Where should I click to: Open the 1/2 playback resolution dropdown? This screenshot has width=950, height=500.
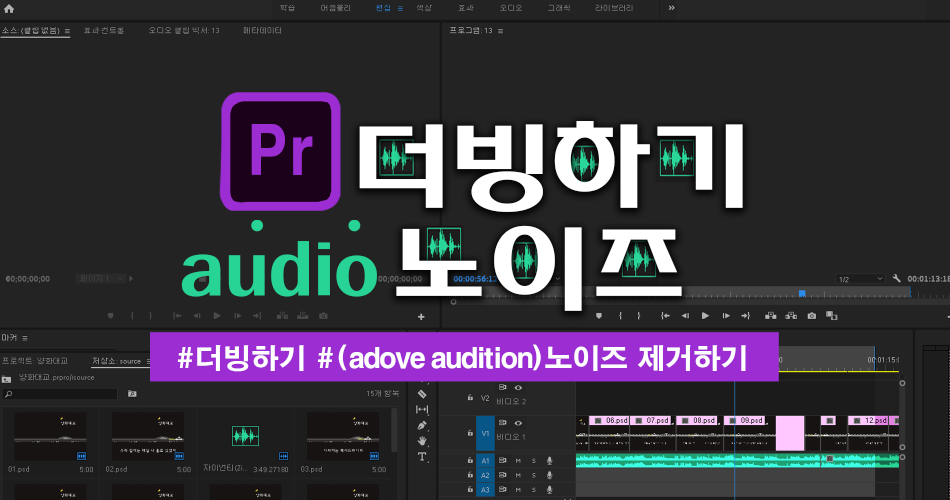[860, 279]
